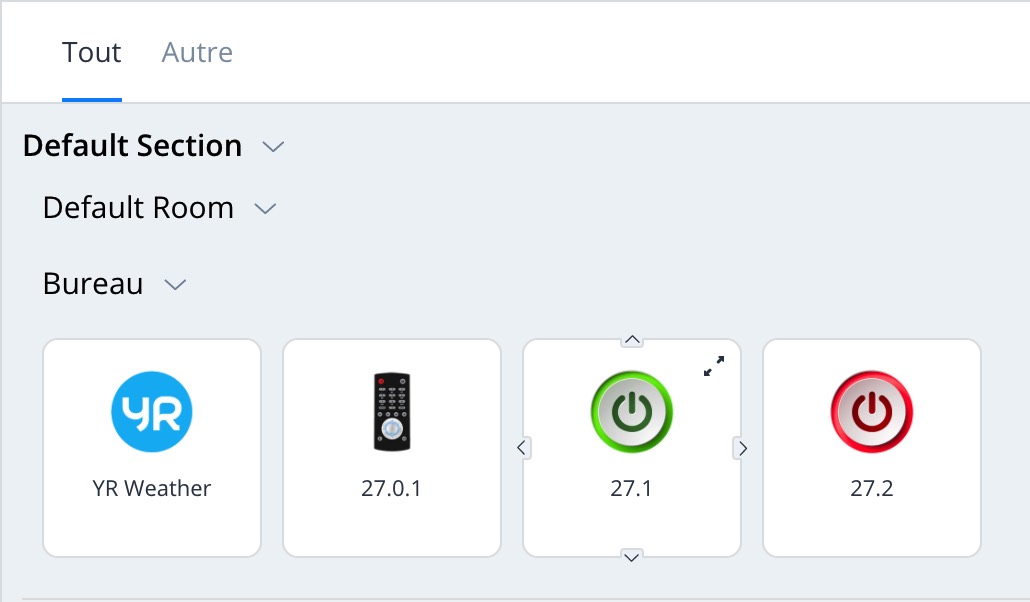Click the YR Weather round logo icon

coord(152,412)
